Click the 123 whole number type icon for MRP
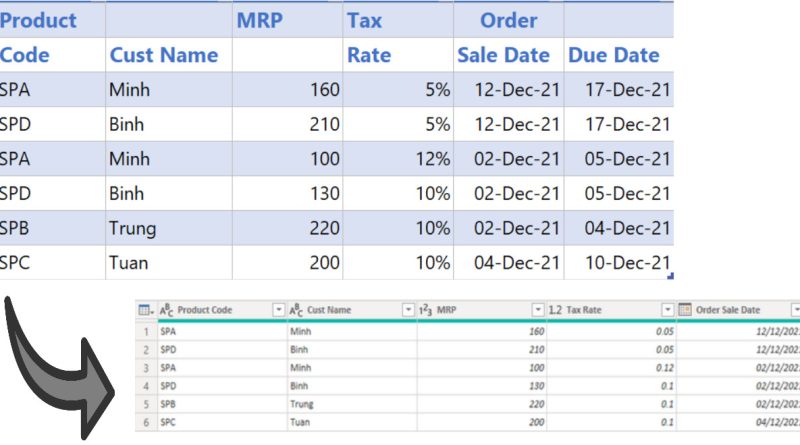800x445 pixels. click(425, 310)
